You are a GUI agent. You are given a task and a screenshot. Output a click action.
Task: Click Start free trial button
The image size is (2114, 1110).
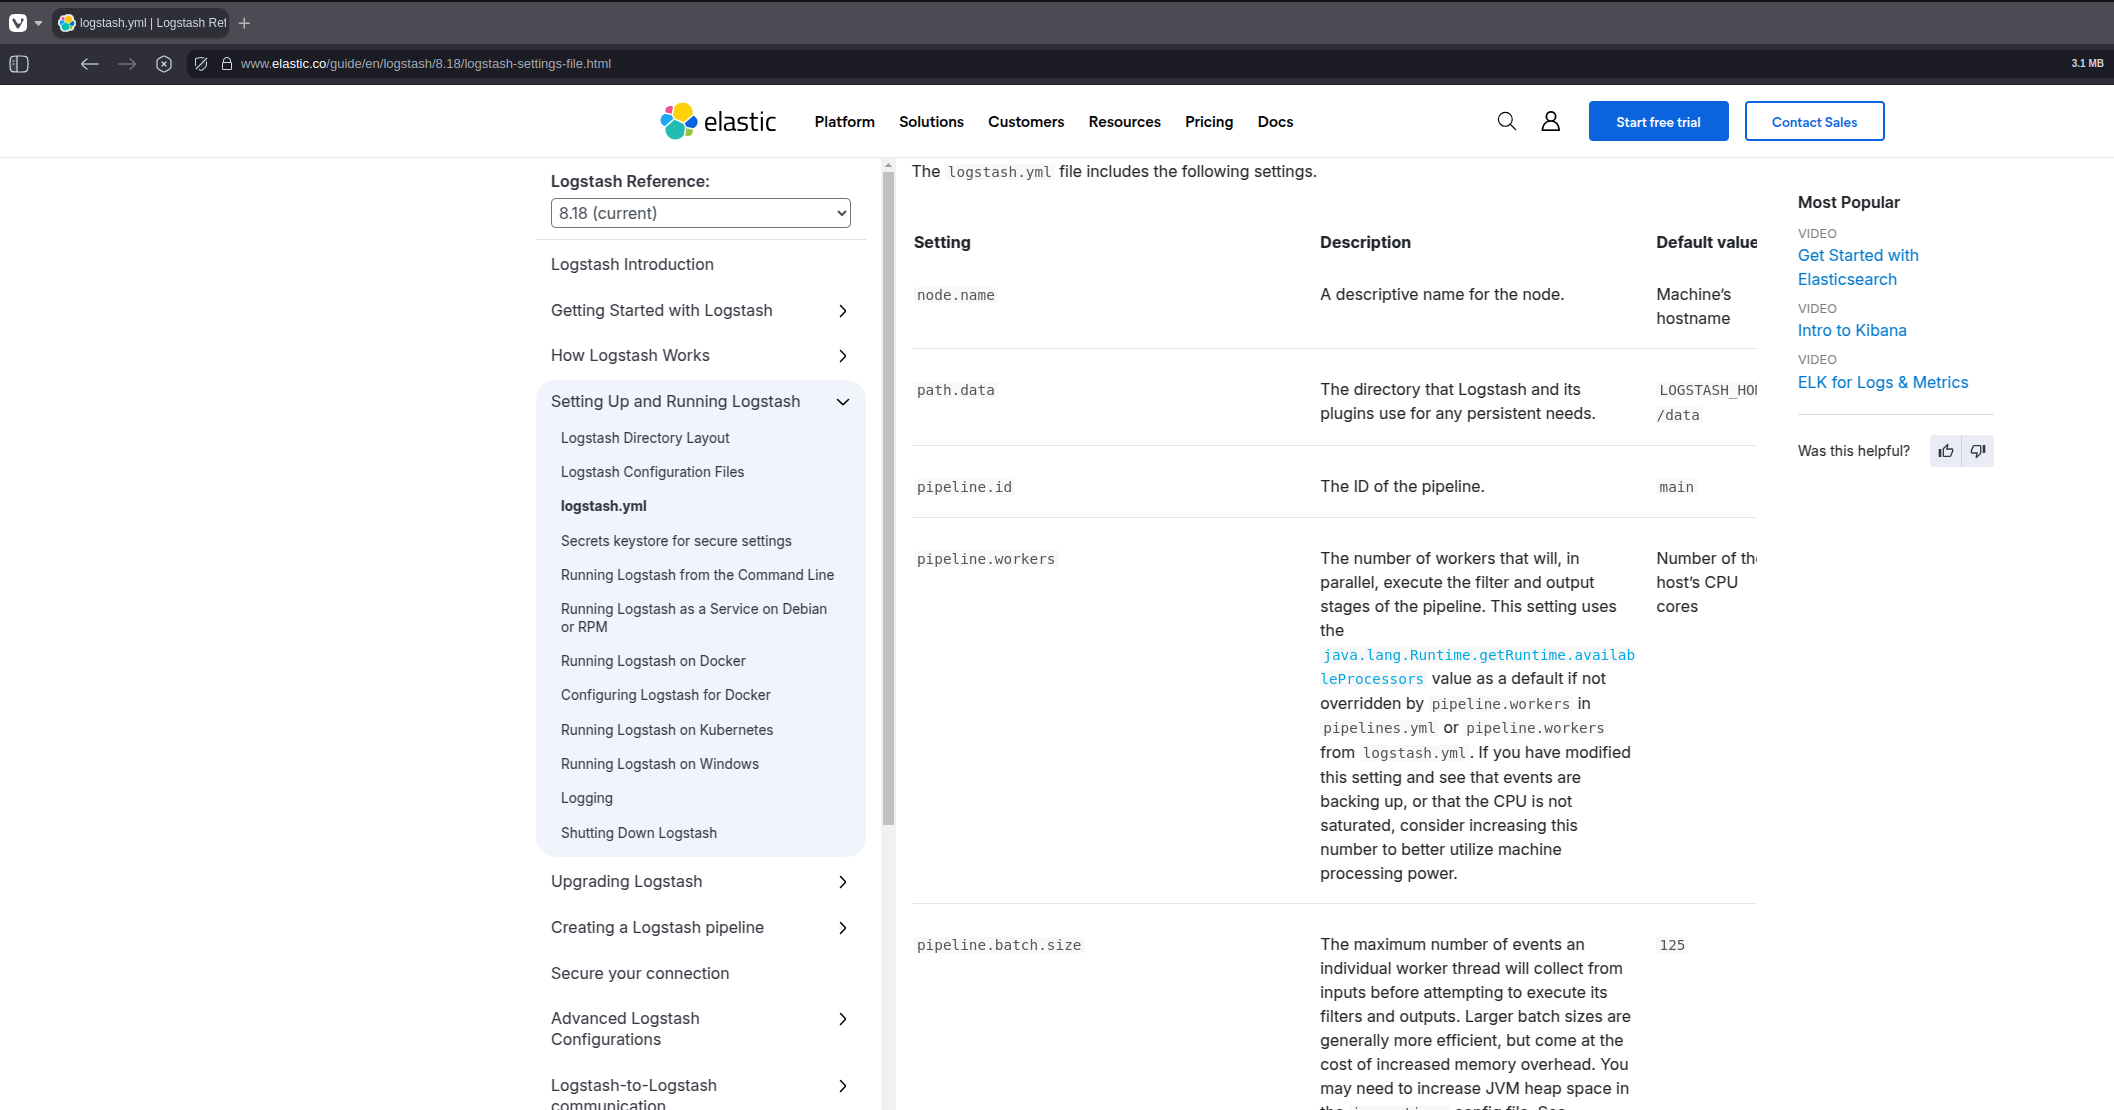(1658, 122)
